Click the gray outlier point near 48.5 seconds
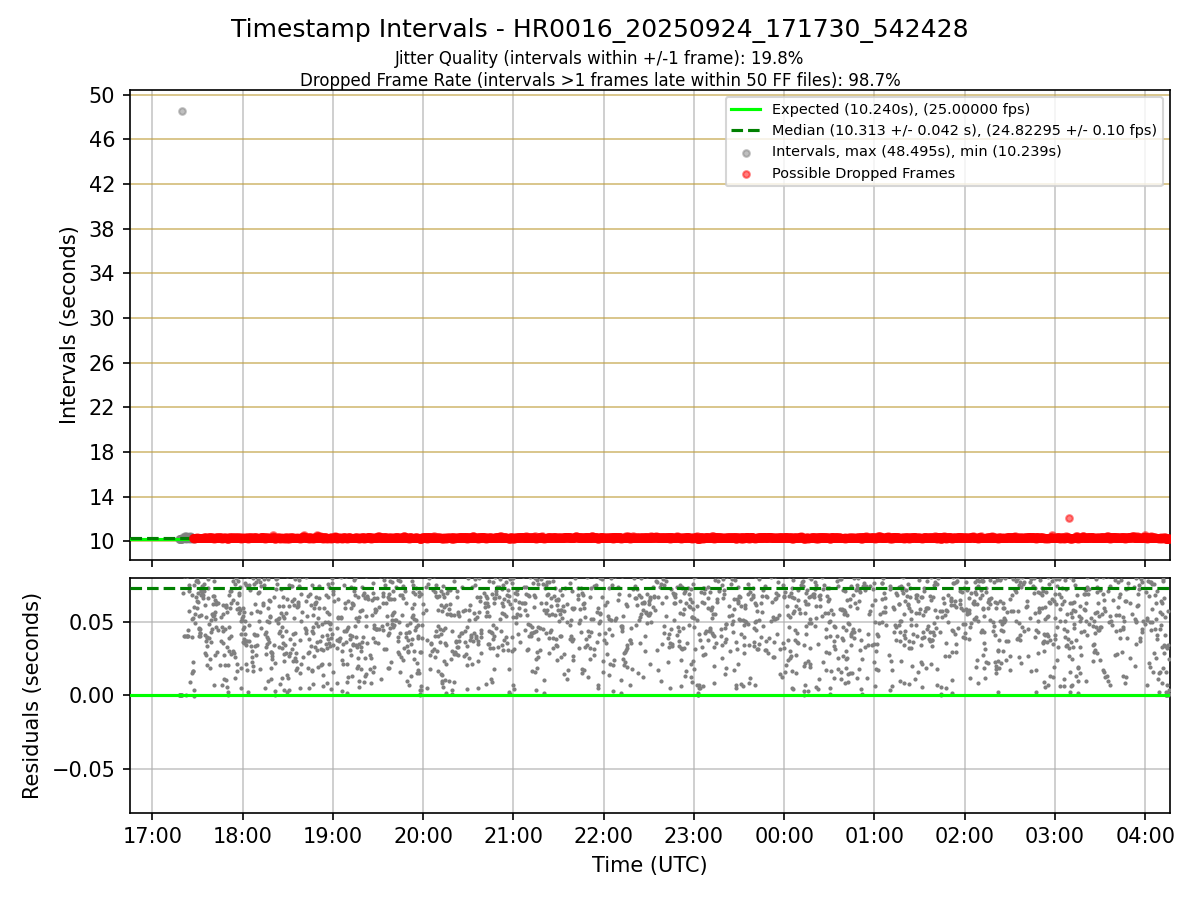The height and width of the screenshot is (900, 1200). 182,111
